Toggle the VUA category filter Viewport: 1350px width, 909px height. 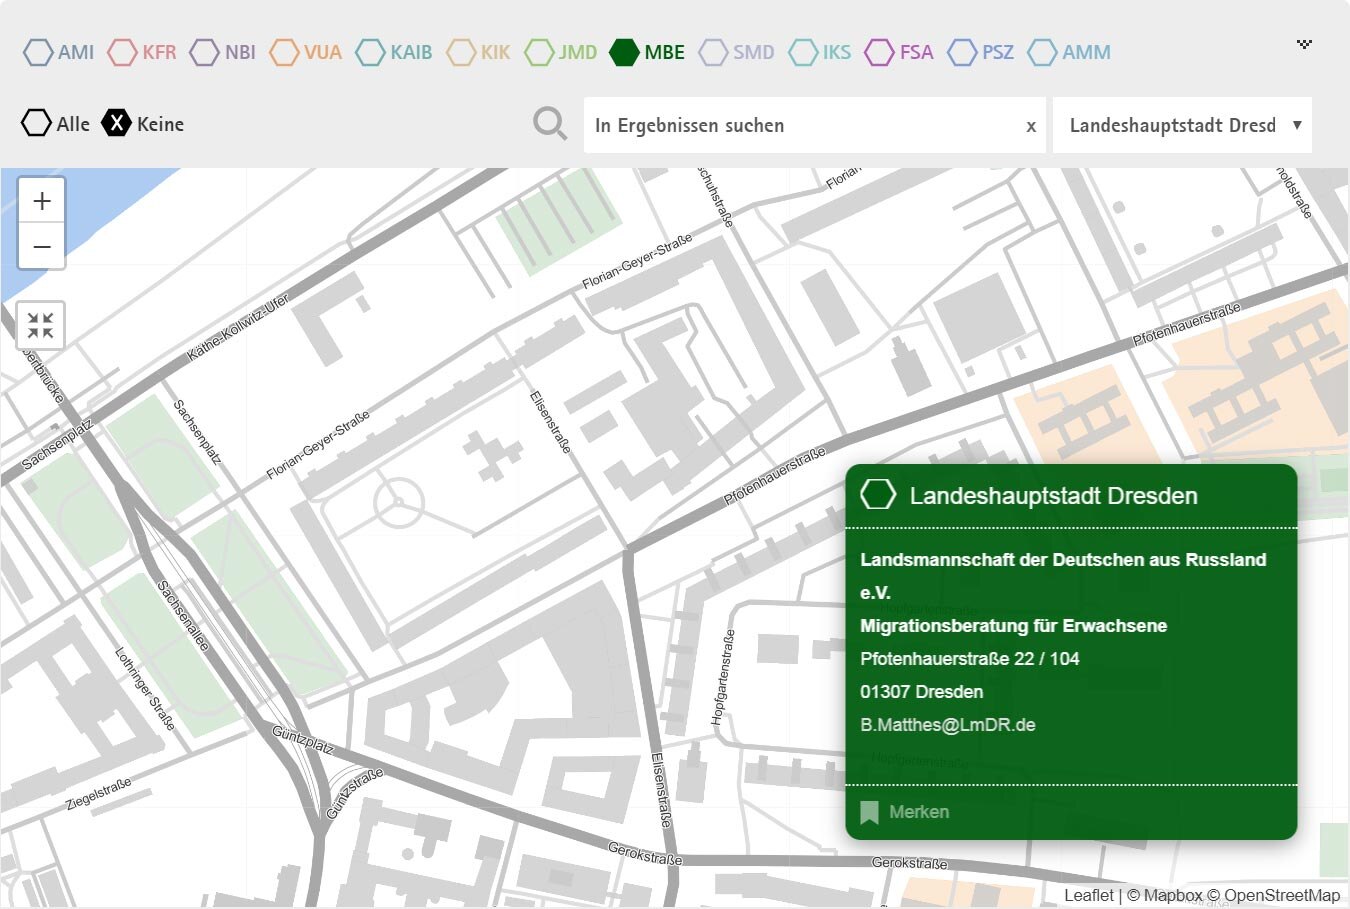(x=306, y=52)
